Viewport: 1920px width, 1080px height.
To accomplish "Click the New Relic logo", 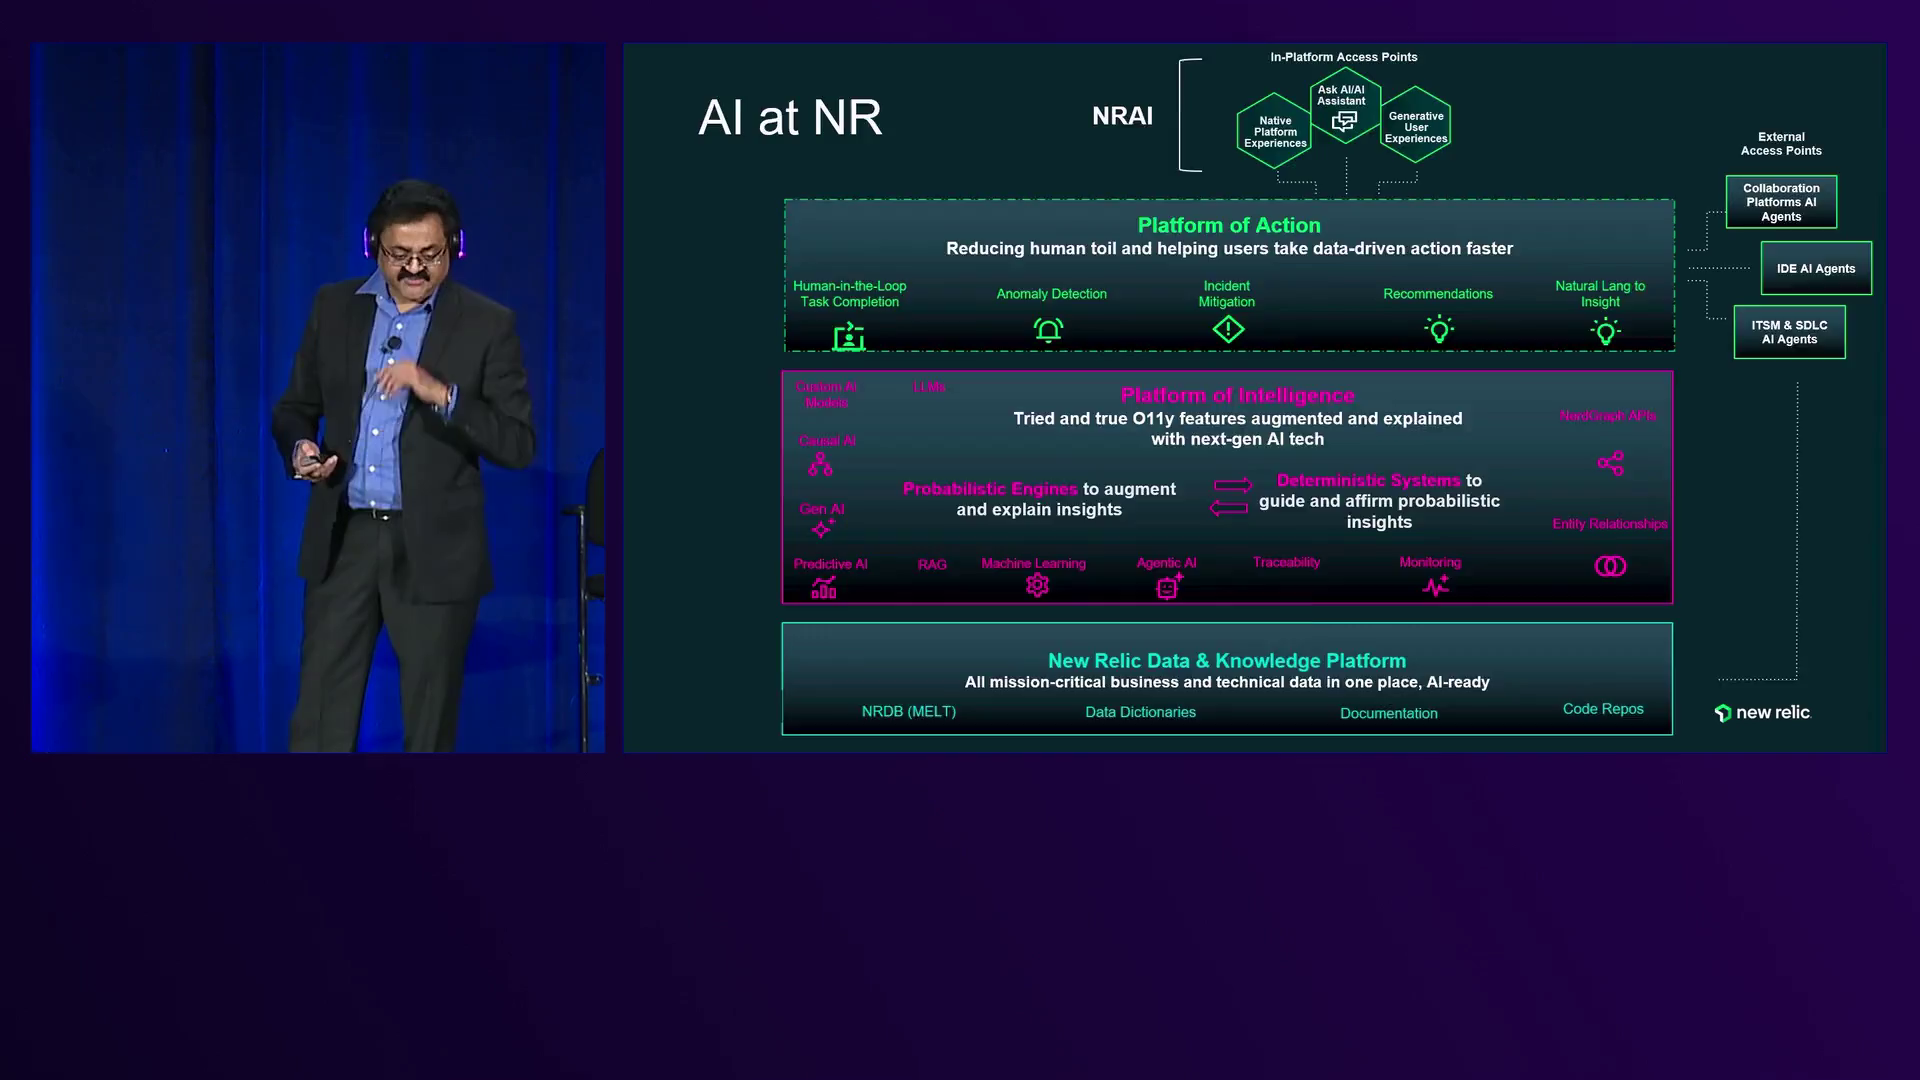I will 1762,712.
